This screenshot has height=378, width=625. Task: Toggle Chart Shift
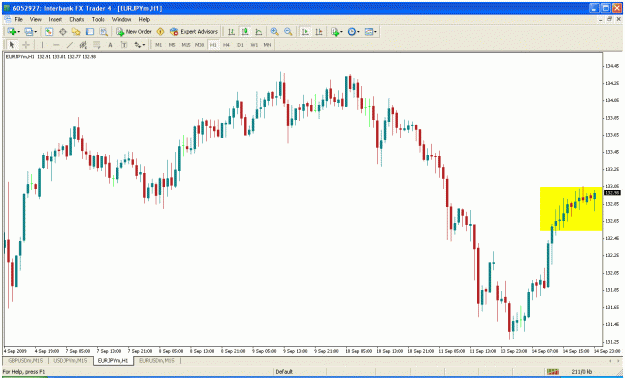[x=319, y=32]
